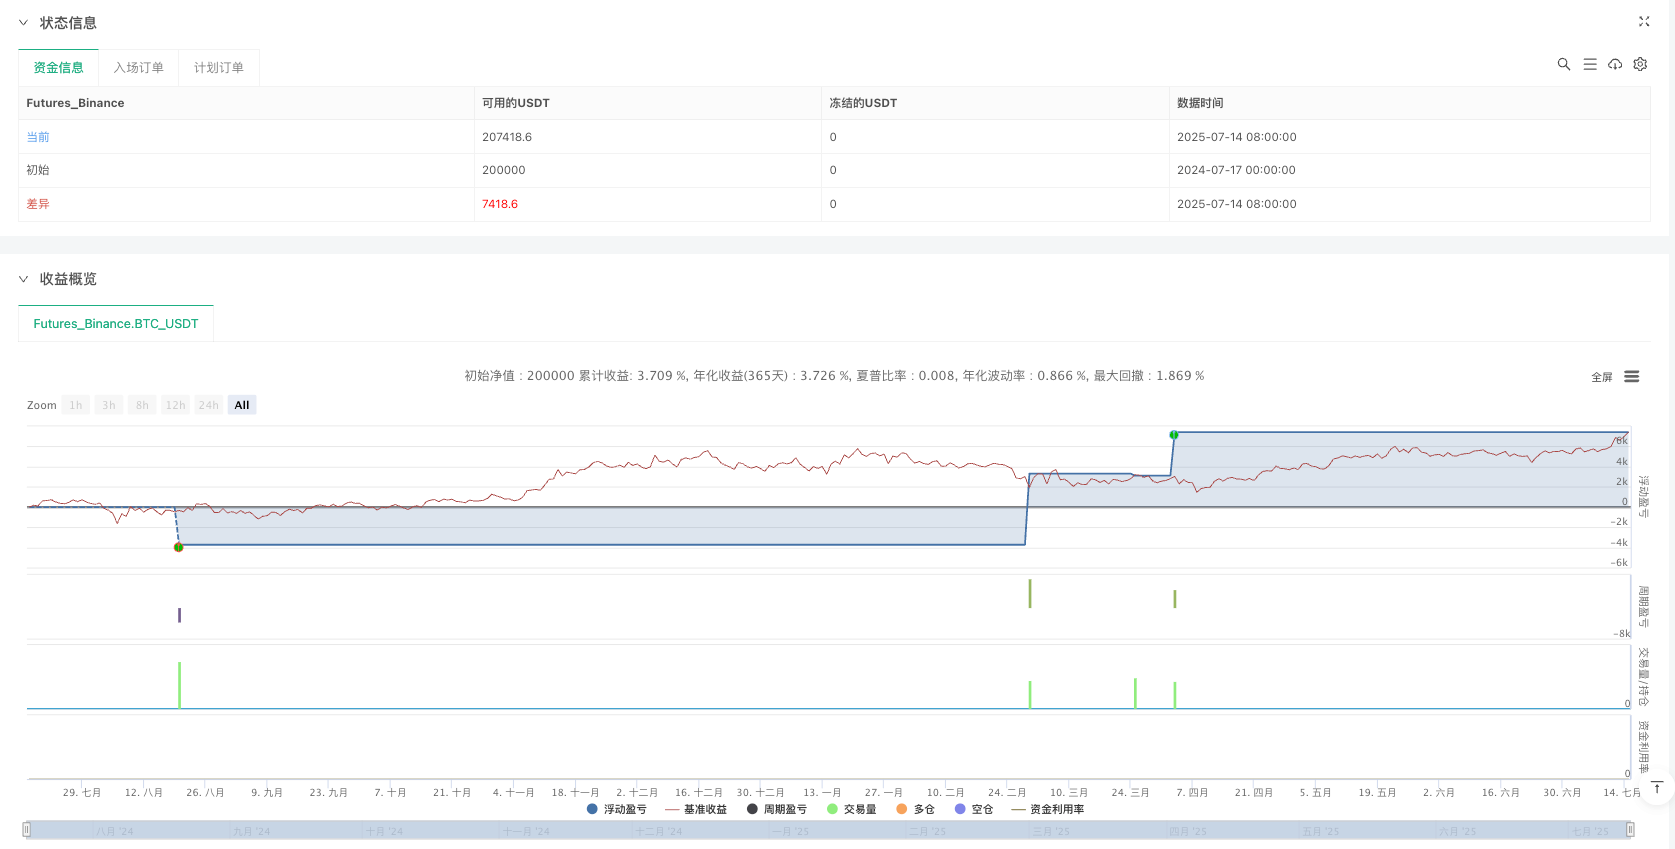Collapse the 收益概览 section
This screenshot has width=1675, height=849.
tap(24, 279)
